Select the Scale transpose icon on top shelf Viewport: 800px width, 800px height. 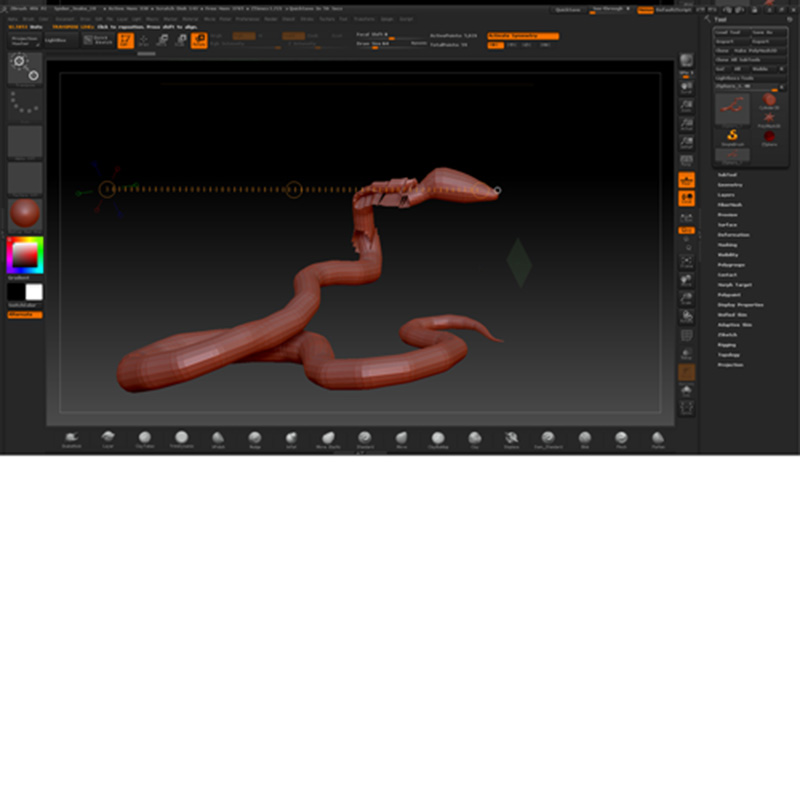(181, 40)
